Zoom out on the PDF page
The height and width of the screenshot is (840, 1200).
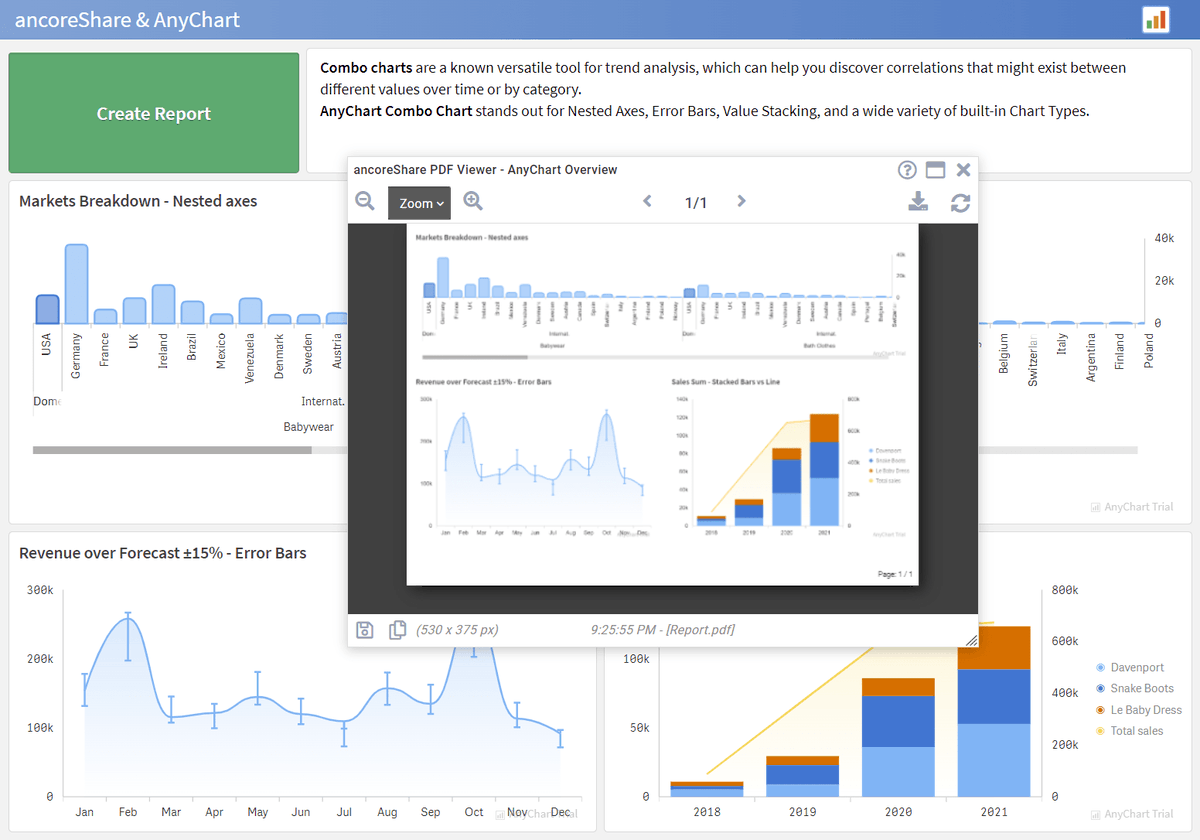tap(366, 201)
